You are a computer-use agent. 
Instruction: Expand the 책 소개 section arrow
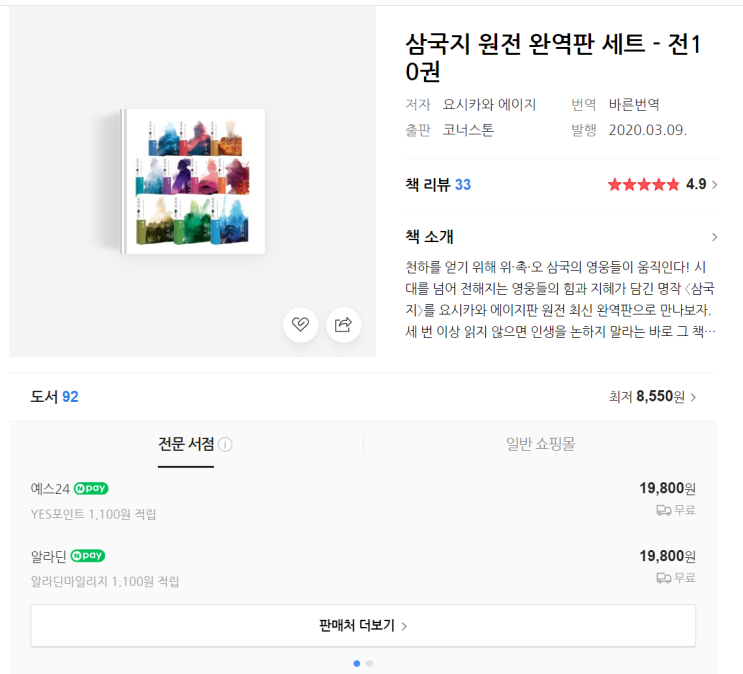pyautogui.click(x=714, y=237)
